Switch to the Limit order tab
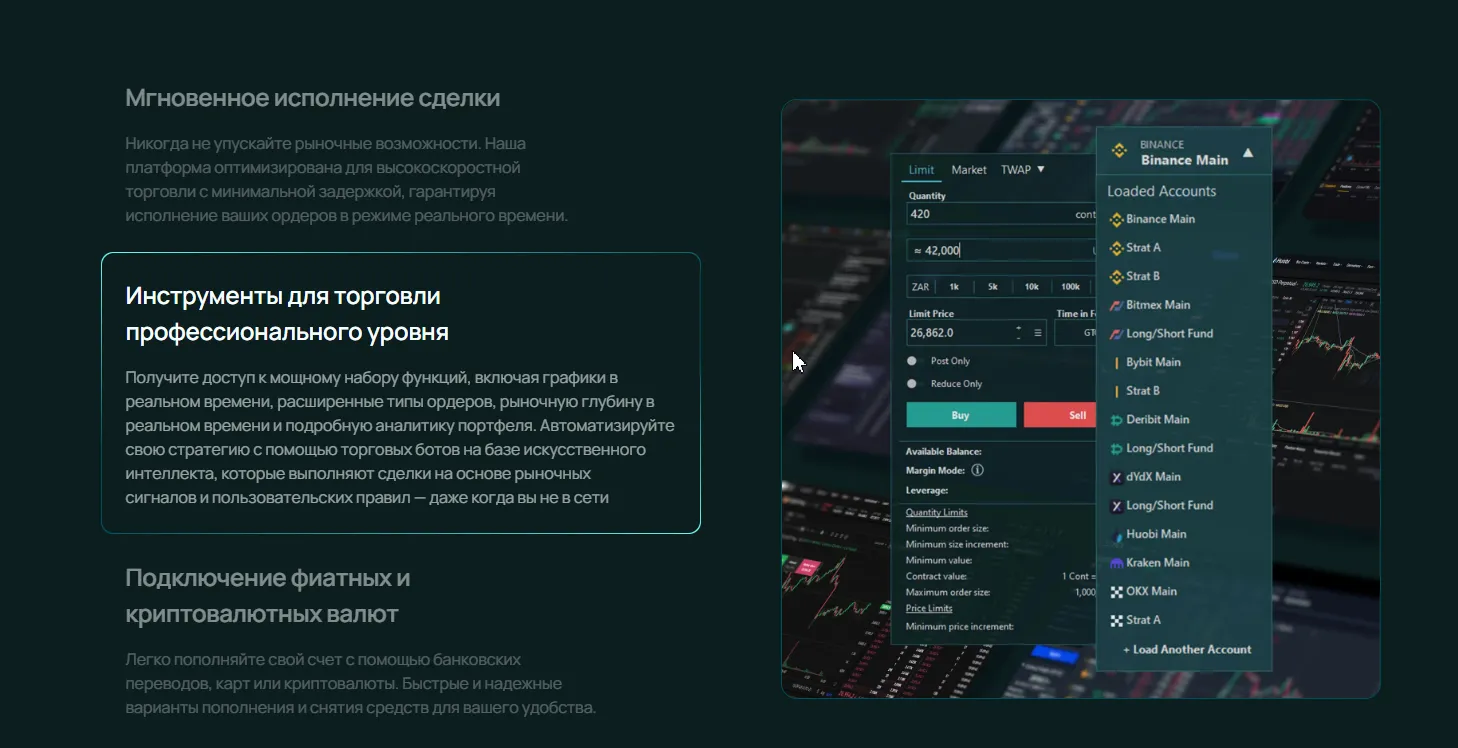The image size is (1458, 748). [x=921, y=170]
